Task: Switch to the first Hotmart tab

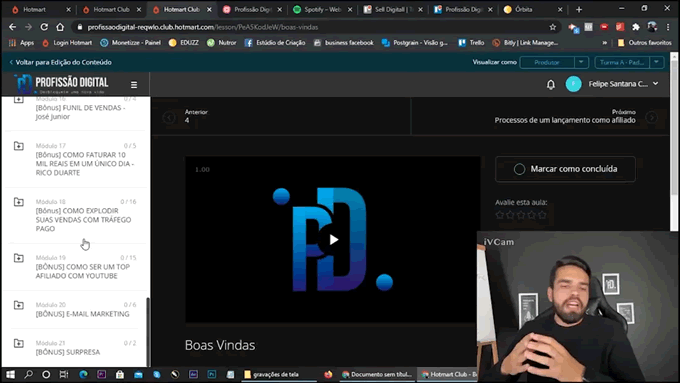Action: (x=39, y=9)
